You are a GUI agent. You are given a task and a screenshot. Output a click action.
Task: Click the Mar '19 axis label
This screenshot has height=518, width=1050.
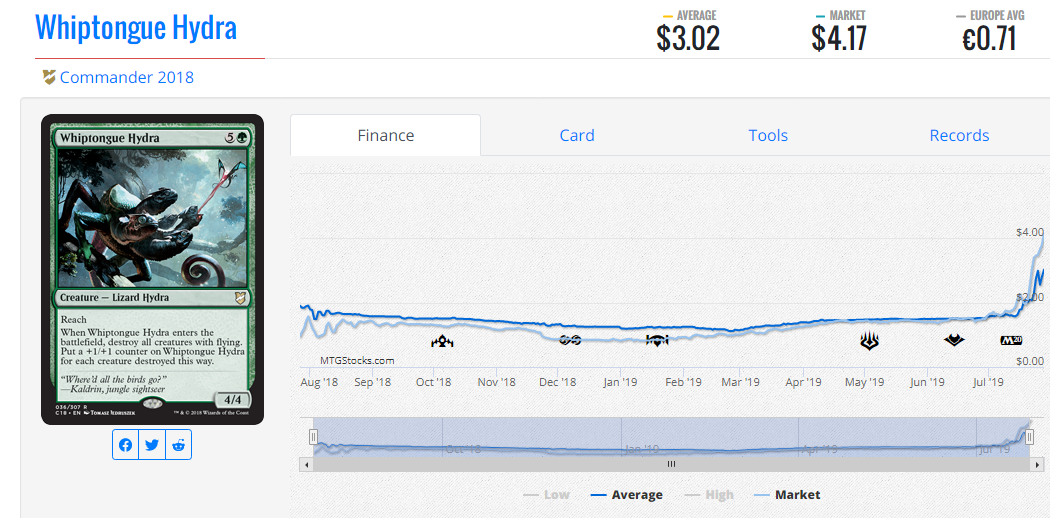741,382
